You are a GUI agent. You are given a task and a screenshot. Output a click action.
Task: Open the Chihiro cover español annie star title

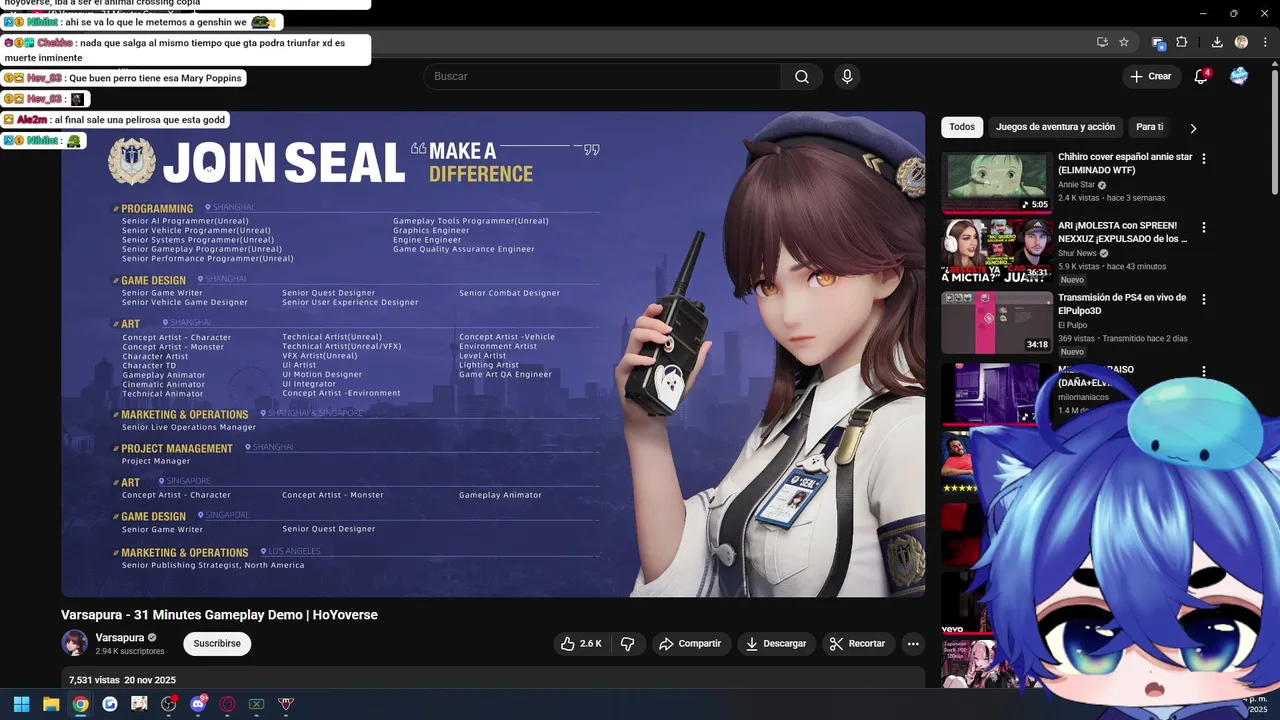click(x=1125, y=164)
